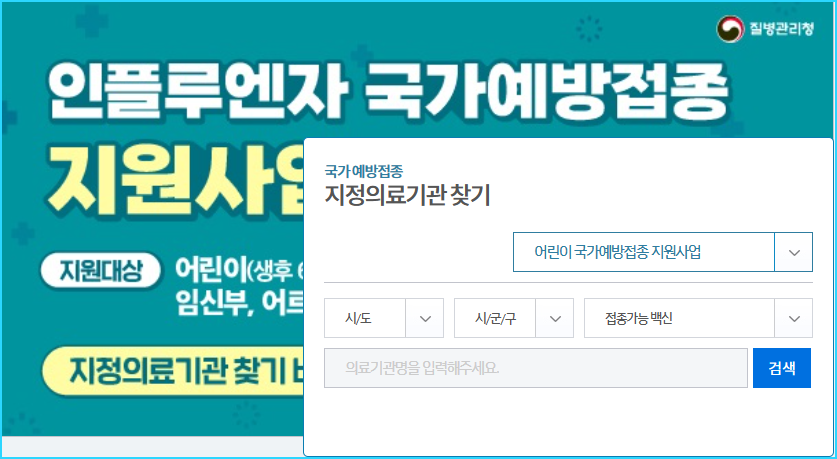Image resolution: width=837 pixels, height=459 pixels.
Task: Click the 질병관리청 logo
Action: pos(764,29)
